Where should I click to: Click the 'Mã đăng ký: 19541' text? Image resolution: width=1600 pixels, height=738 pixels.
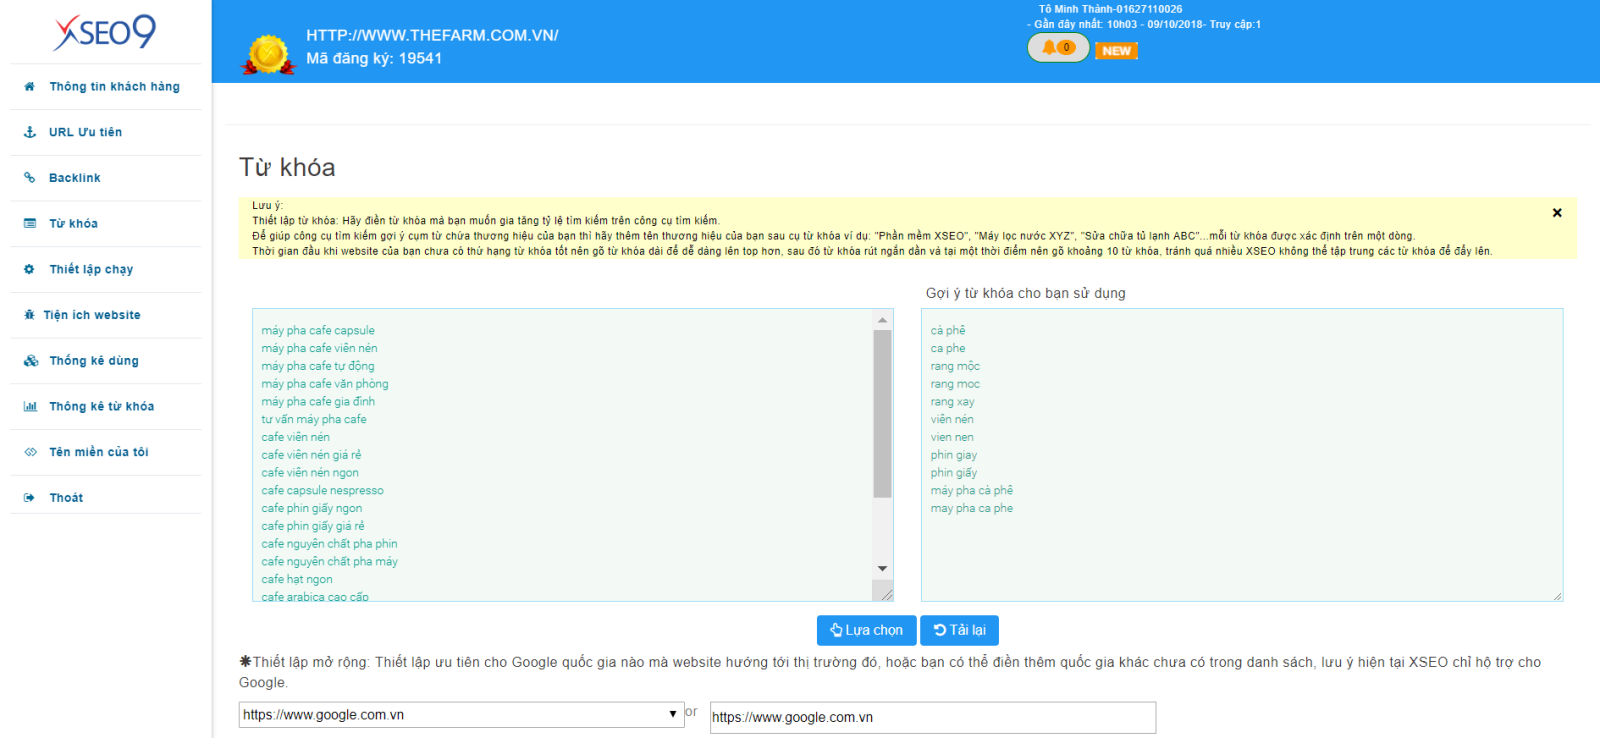tap(374, 58)
